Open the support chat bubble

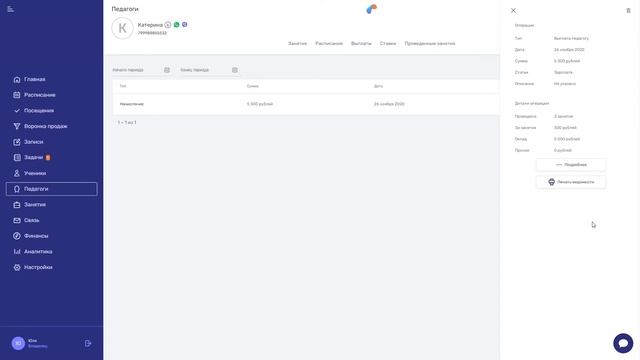[x=623, y=343]
